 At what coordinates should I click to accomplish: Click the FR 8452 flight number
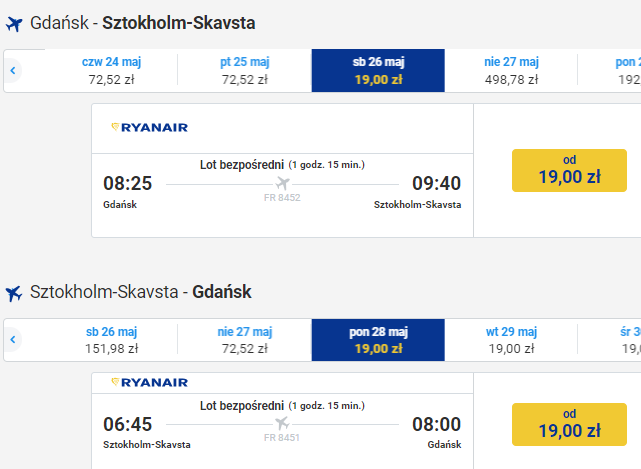(x=282, y=198)
